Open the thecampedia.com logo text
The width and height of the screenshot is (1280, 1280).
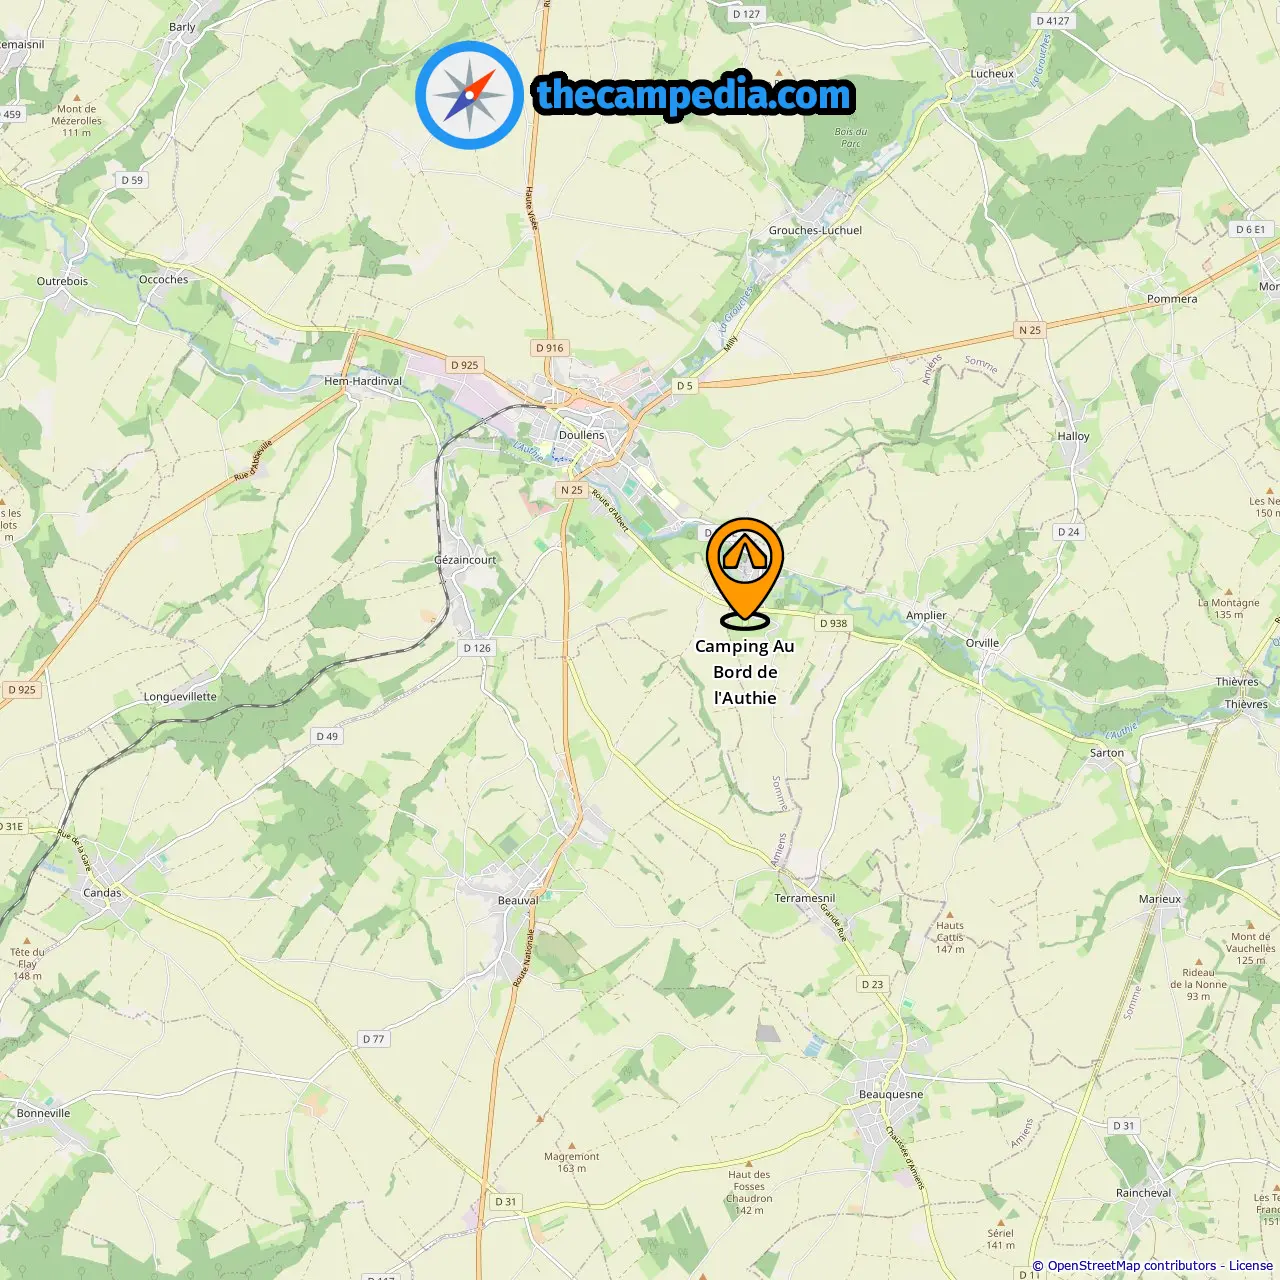point(694,96)
